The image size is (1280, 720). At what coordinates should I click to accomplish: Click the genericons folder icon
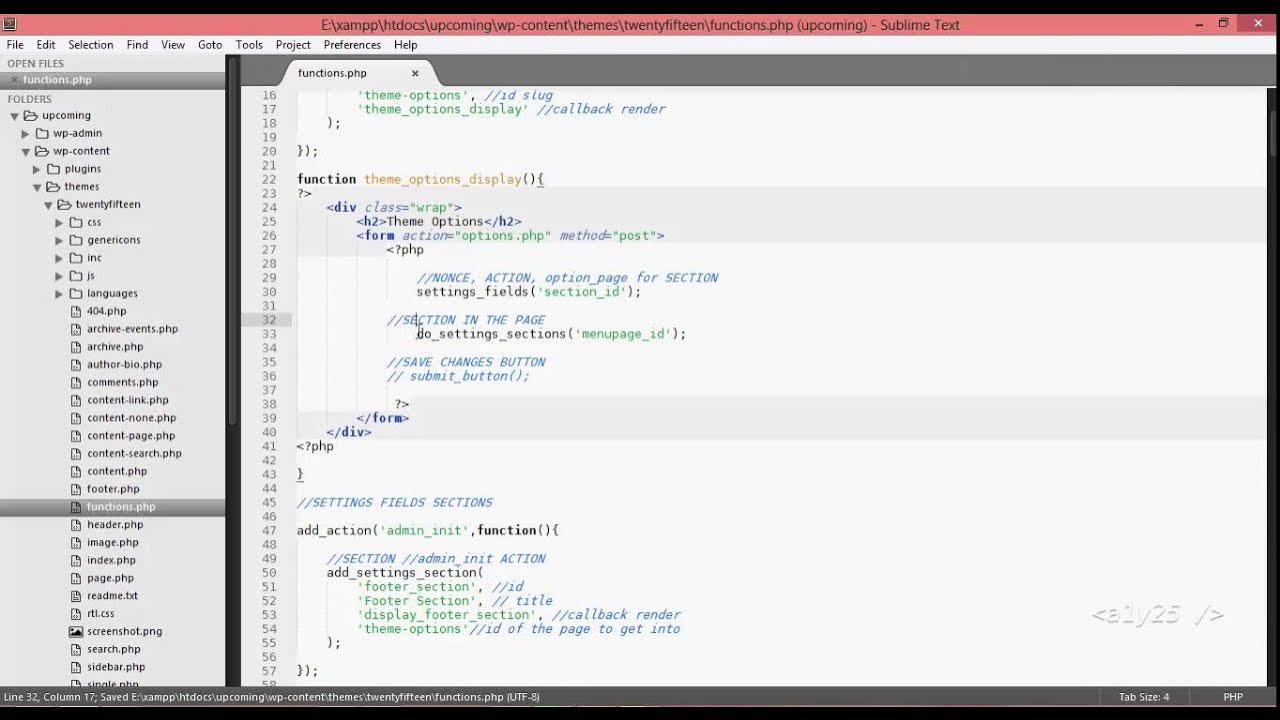coord(75,240)
